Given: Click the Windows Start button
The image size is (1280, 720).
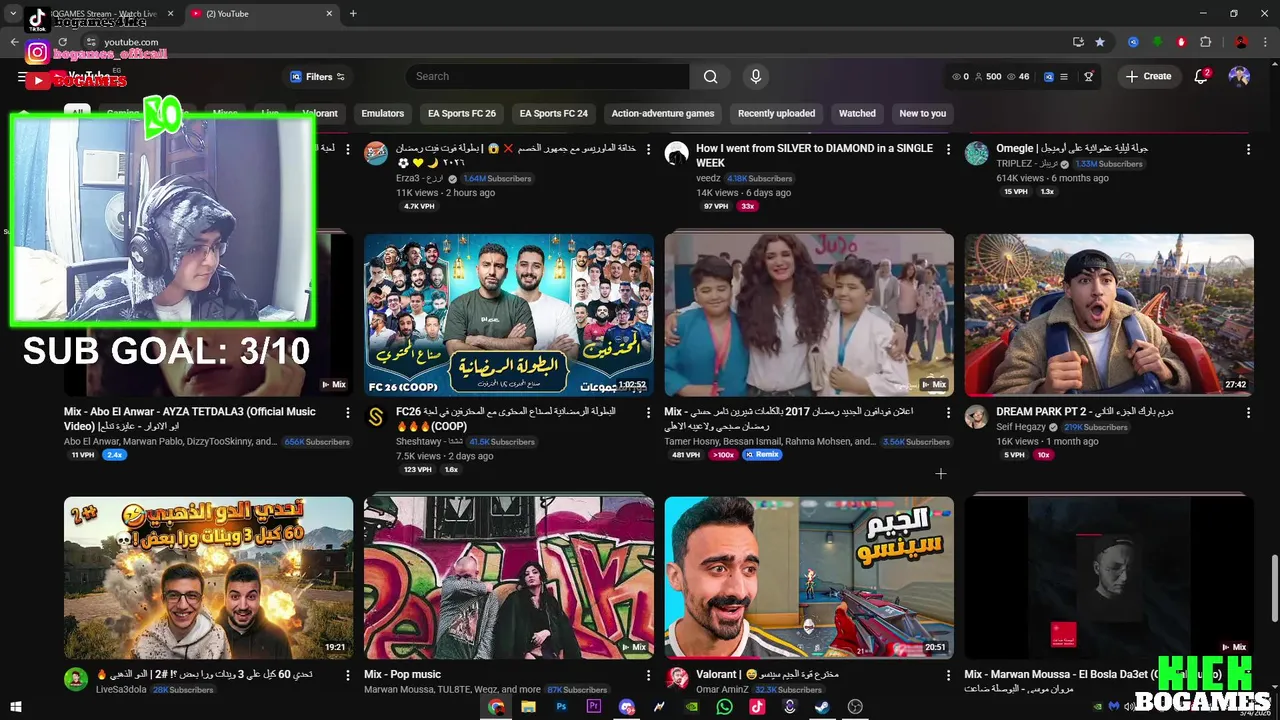Looking at the screenshot, I should pos(16,707).
